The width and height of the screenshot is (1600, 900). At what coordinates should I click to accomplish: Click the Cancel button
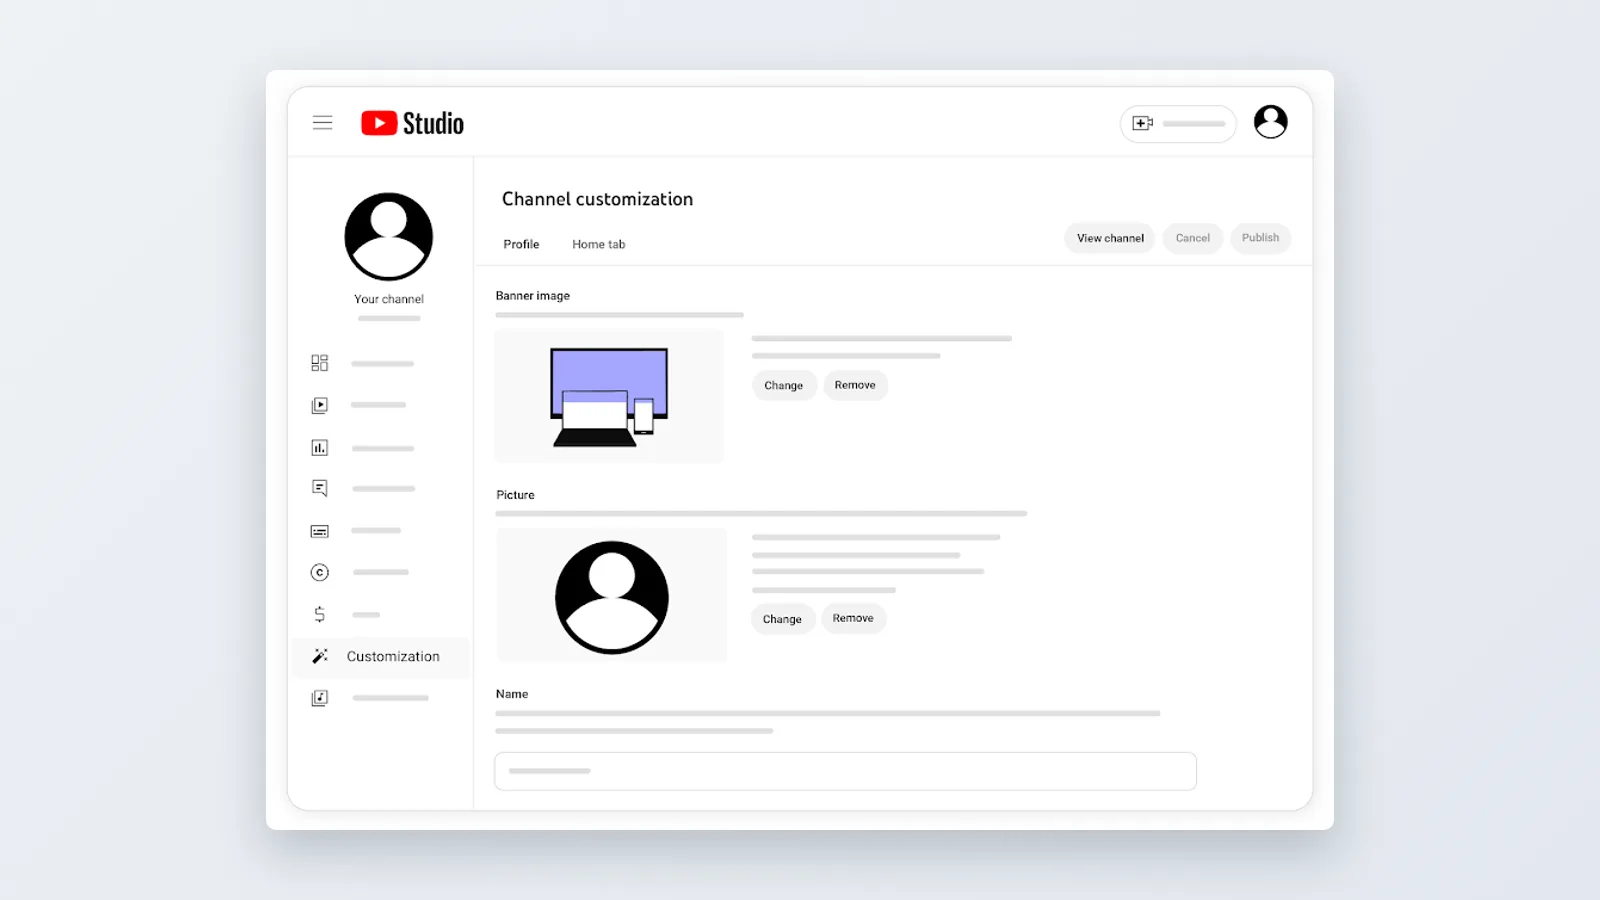click(1192, 238)
